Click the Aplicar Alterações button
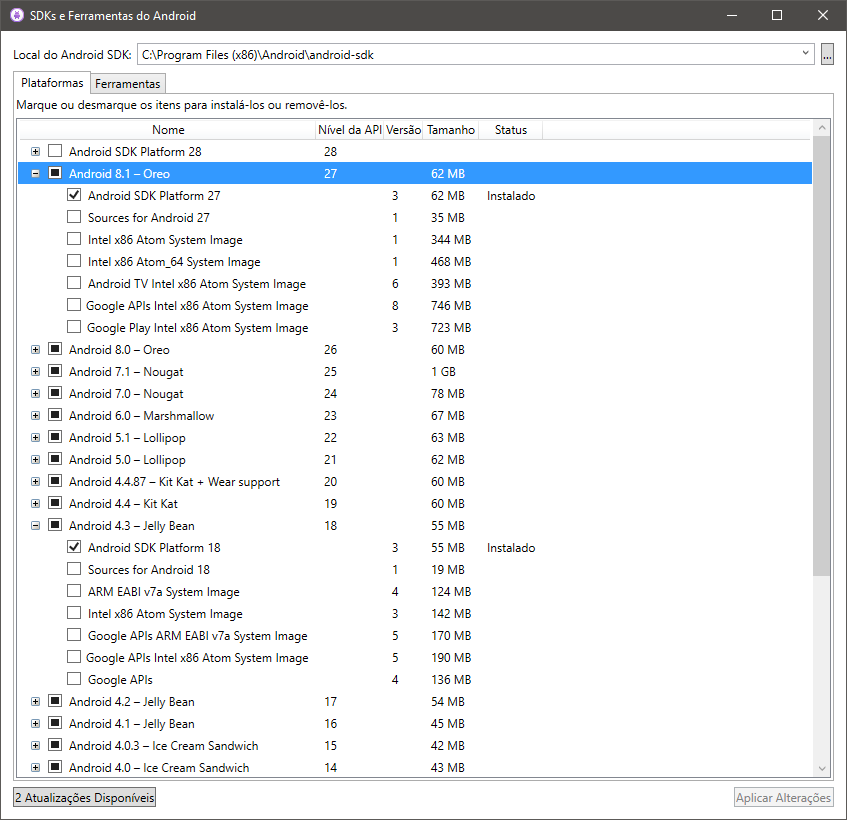This screenshot has width=847, height=820. (x=783, y=798)
